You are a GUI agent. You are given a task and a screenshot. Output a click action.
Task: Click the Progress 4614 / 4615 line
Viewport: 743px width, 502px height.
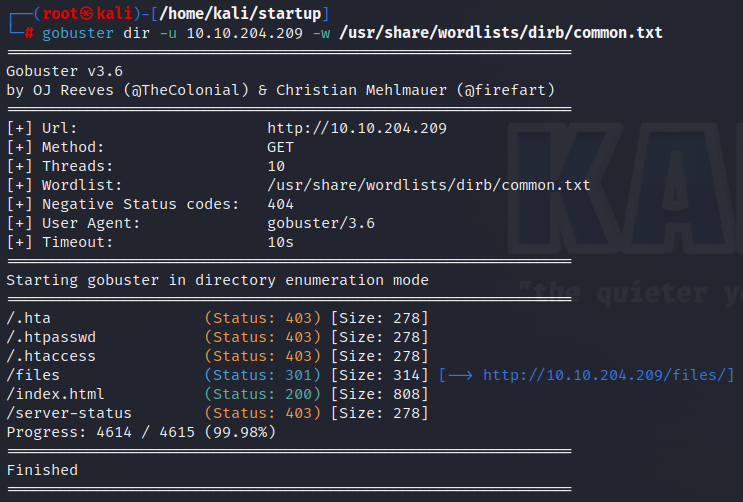(140, 432)
